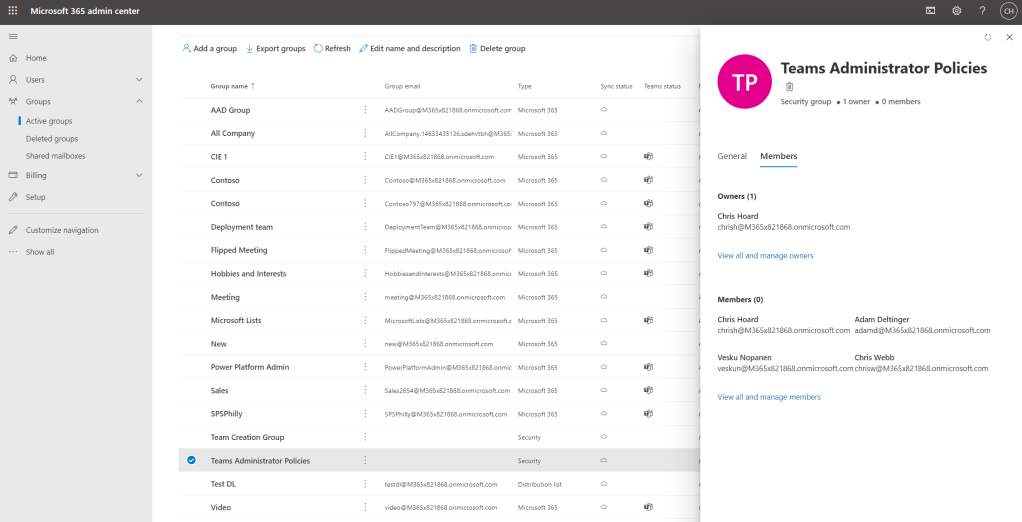Open Deleted groups in sidebar
Image resolution: width=1022 pixels, height=522 pixels.
click(x=52, y=138)
